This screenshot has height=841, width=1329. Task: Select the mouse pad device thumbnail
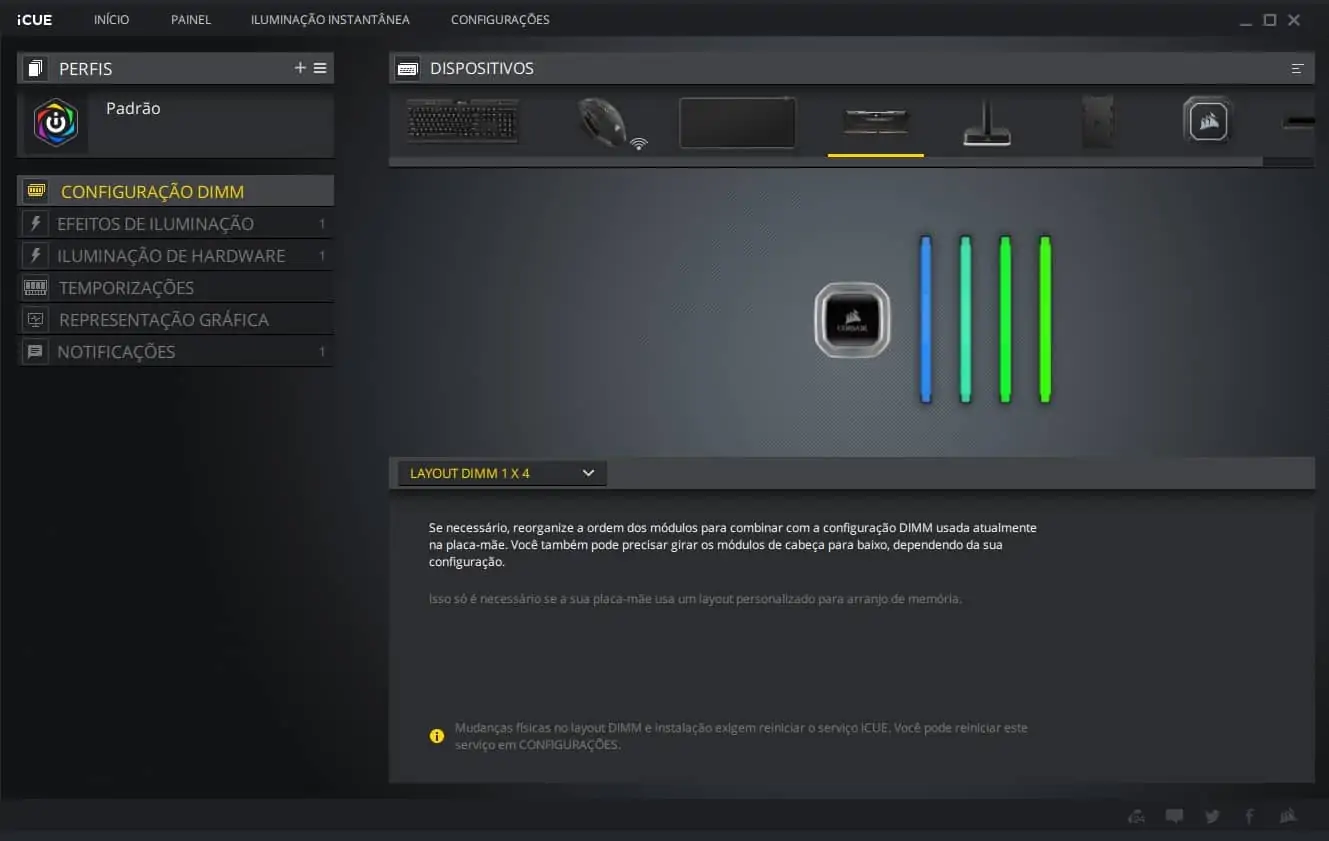pos(737,123)
